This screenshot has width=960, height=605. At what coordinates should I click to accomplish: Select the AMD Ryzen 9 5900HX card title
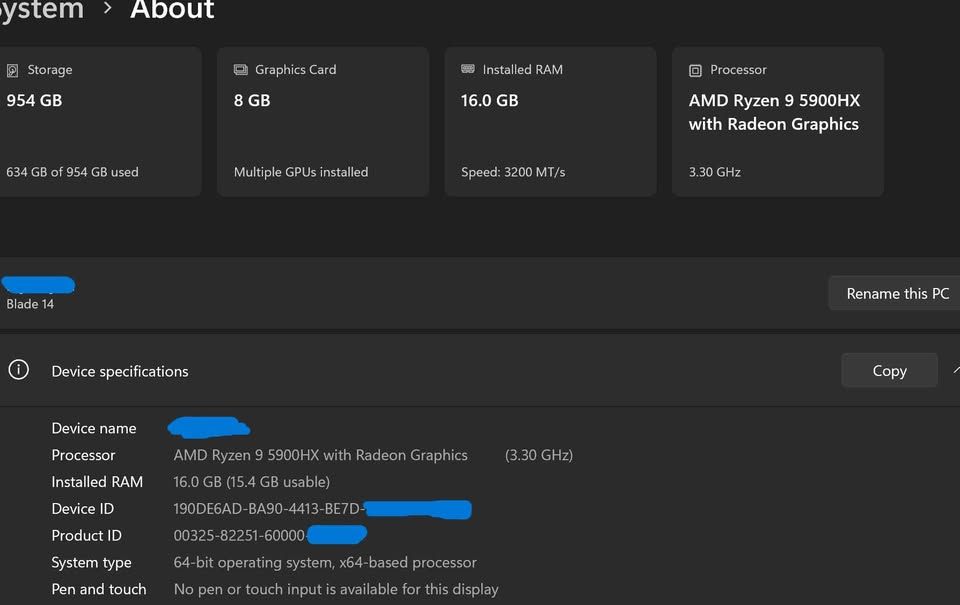[x=774, y=112]
